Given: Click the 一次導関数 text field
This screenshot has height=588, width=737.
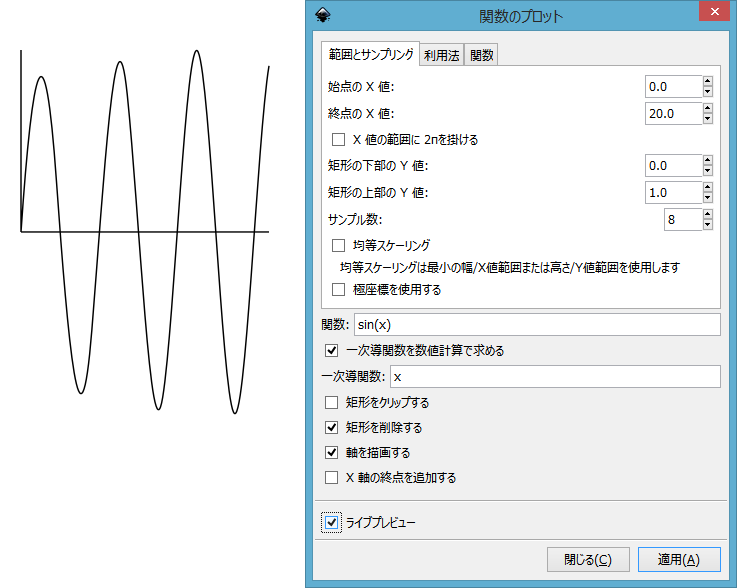Looking at the screenshot, I should (x=554, y=377).
